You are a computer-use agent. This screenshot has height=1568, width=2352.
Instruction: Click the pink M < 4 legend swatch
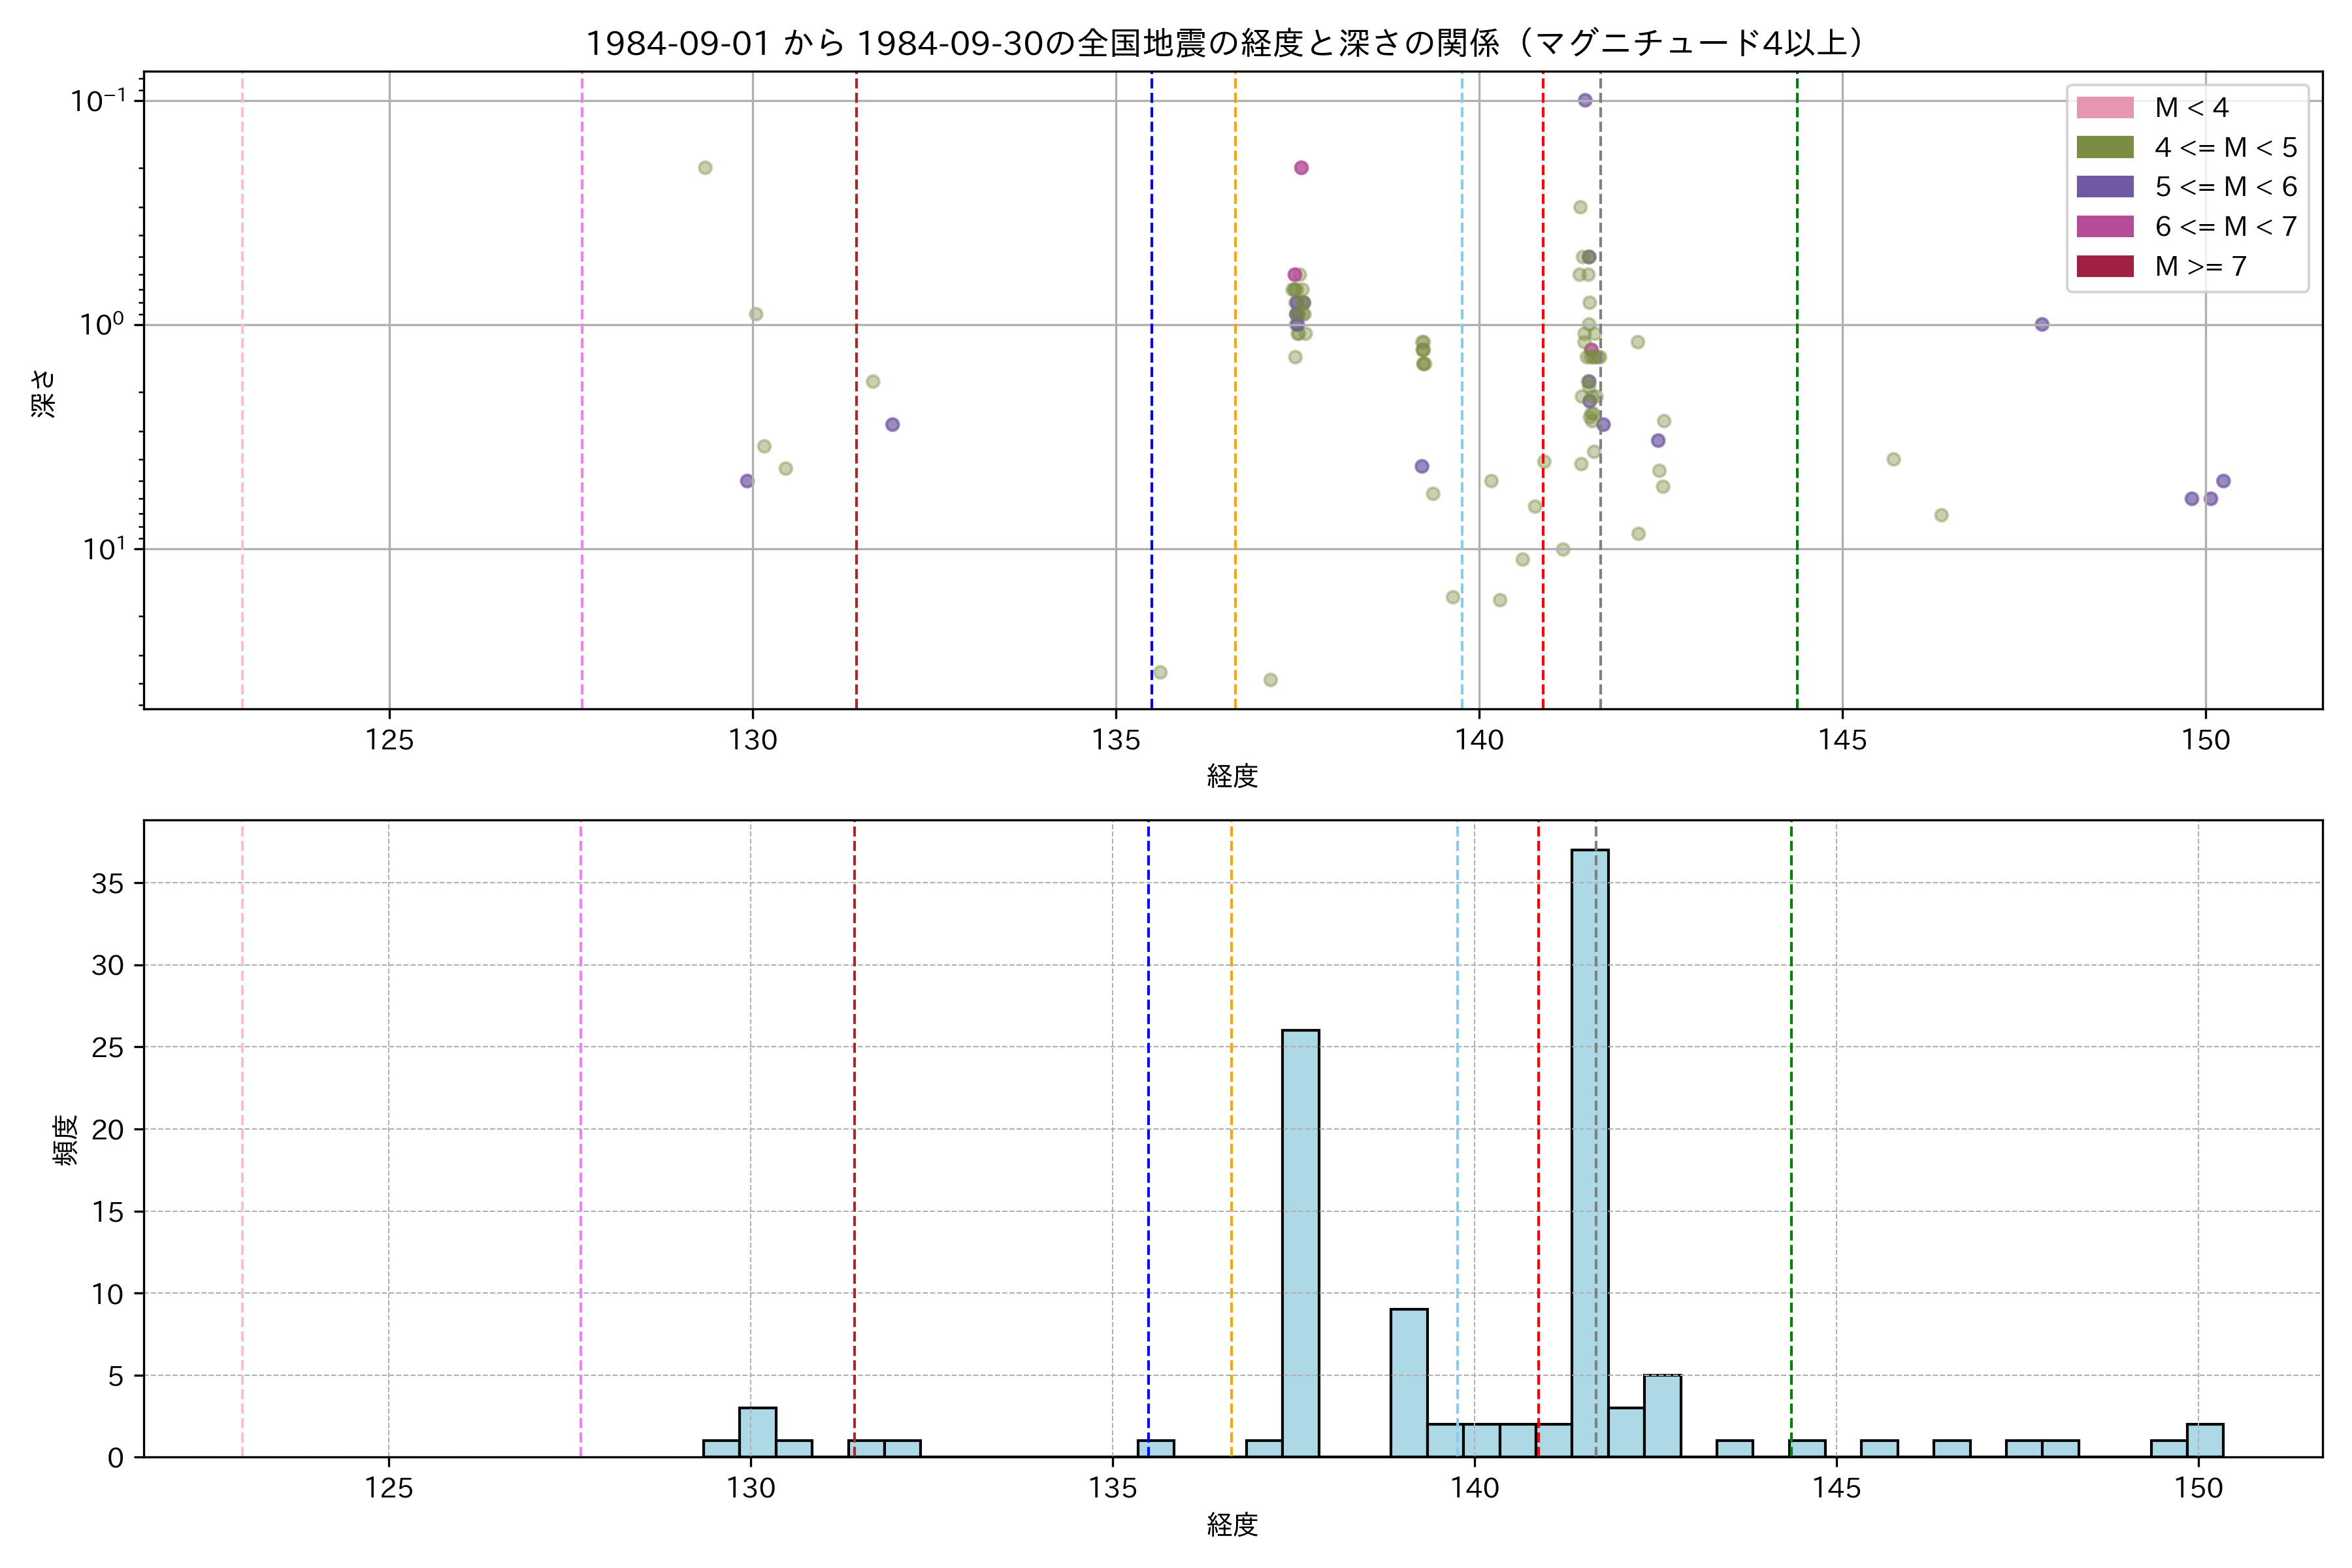click(x=2104, y=107)
